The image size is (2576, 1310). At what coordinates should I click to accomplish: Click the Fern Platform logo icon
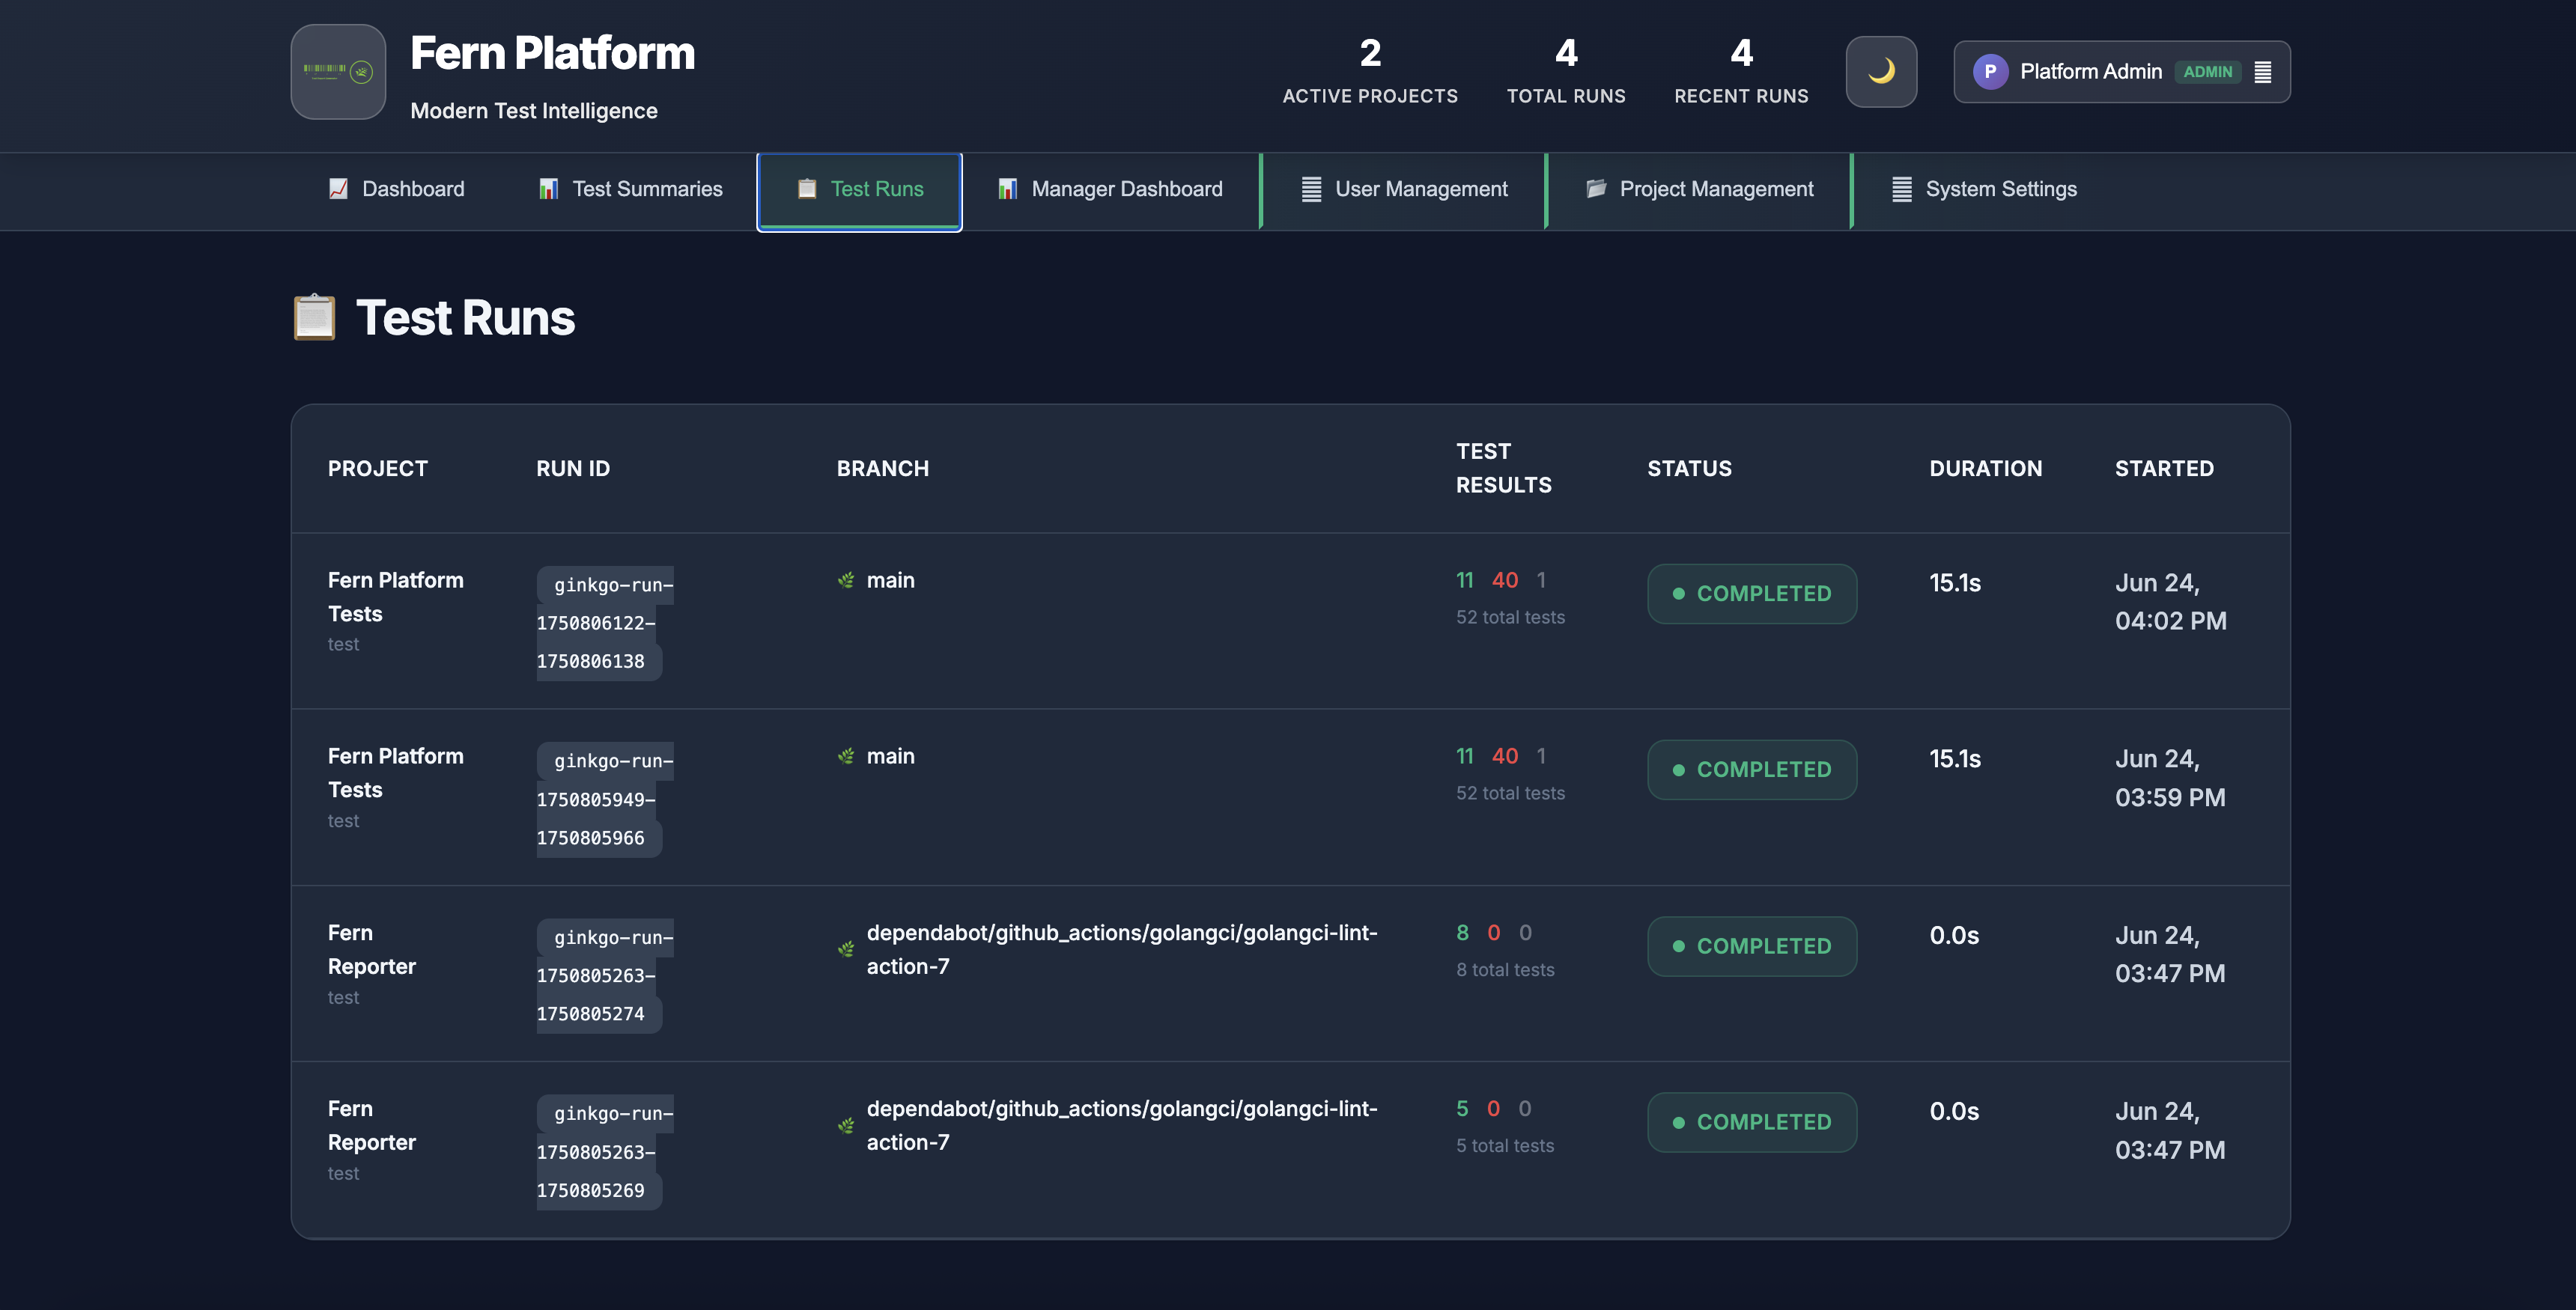click(x=338, y=72)
